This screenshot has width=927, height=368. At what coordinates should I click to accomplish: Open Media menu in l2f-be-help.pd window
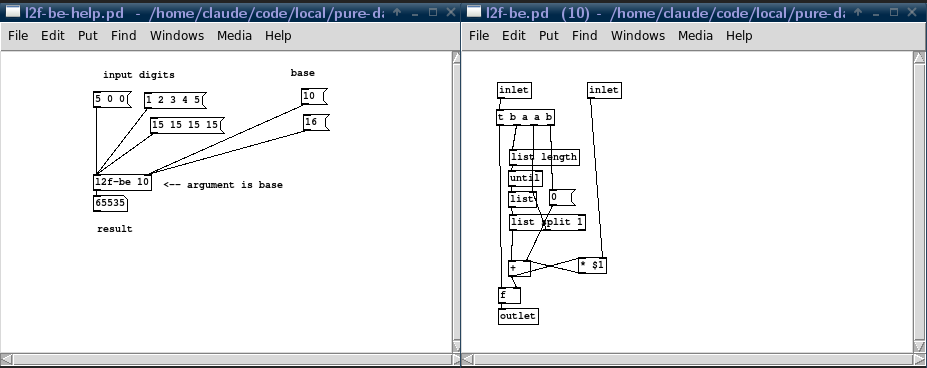tap(234, 35)
